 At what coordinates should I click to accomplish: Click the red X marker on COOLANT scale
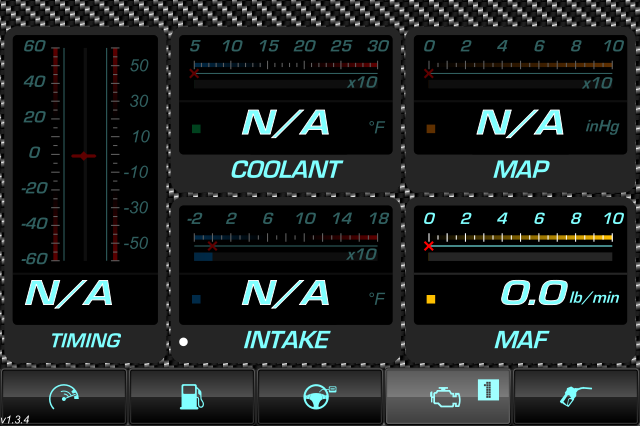pyautogui.click(x=194, y=73)
